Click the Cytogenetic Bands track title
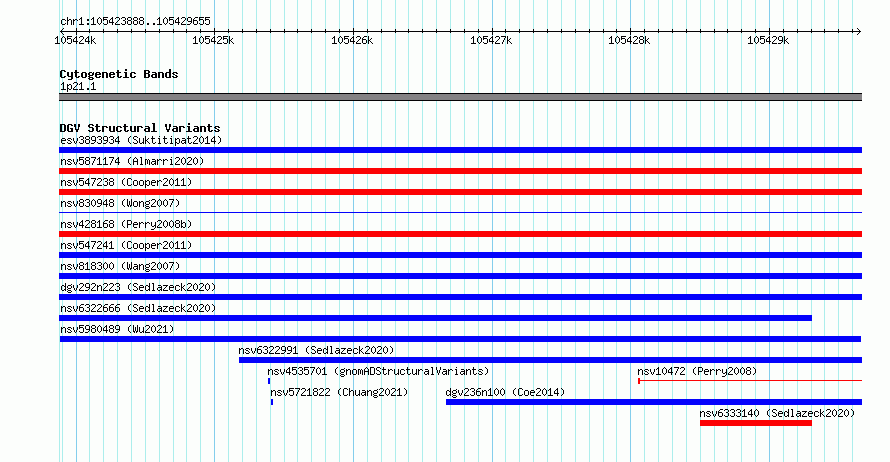This screenshot has width=890, height=462. click(x=119, y=74)
